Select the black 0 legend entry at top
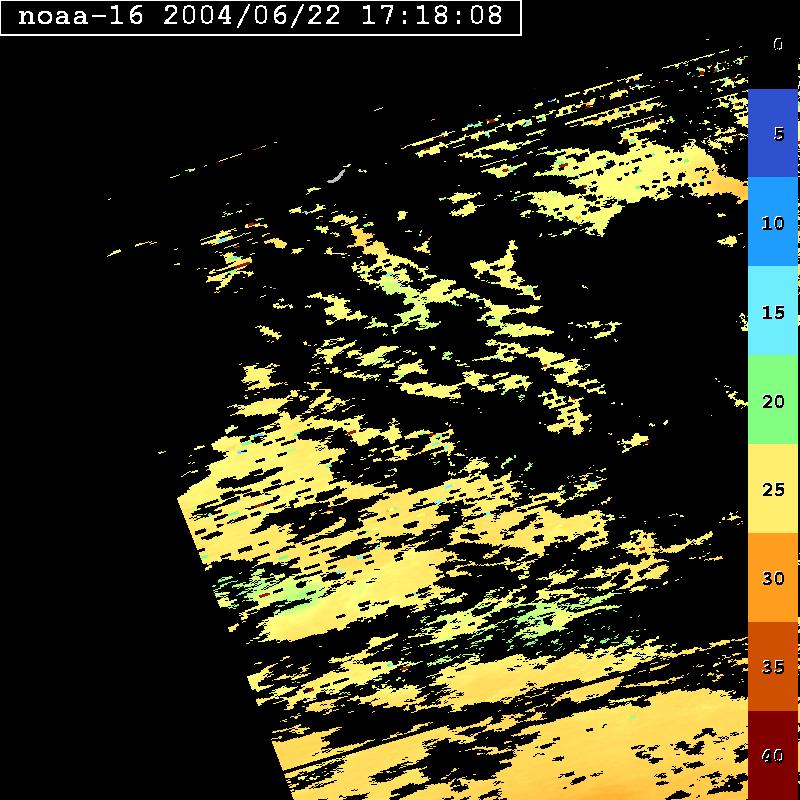The width and height of the screenshot is (800, 800). click(775, 44)
